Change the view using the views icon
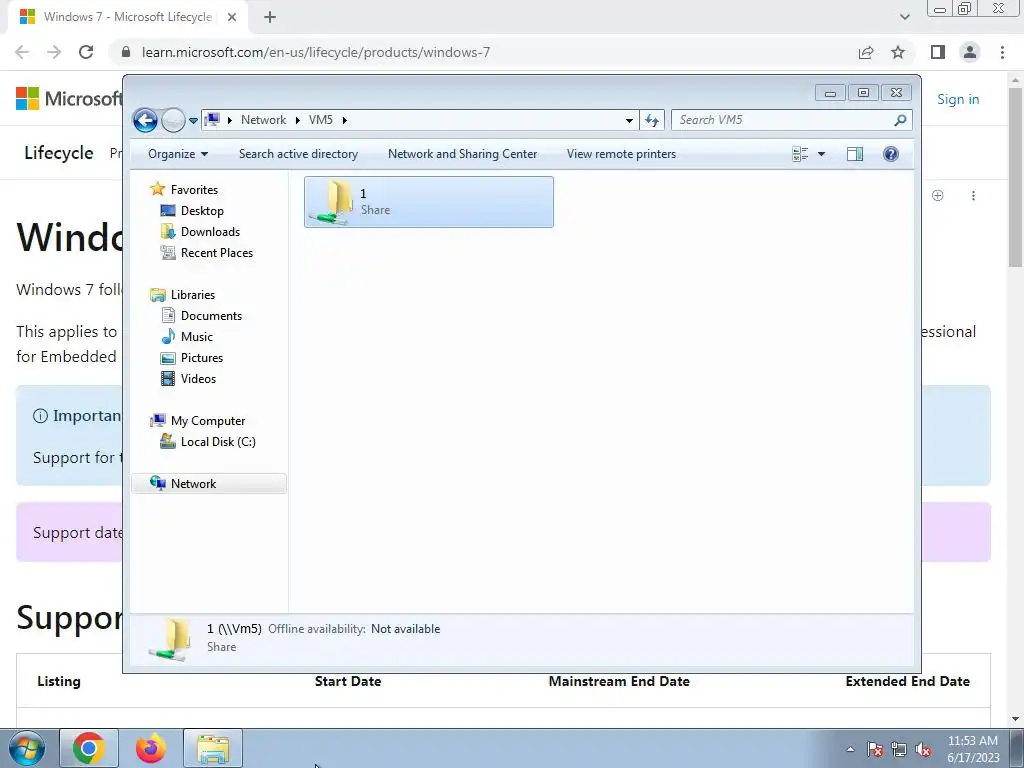Screen dimensions: 1024x768 point(800,154)
